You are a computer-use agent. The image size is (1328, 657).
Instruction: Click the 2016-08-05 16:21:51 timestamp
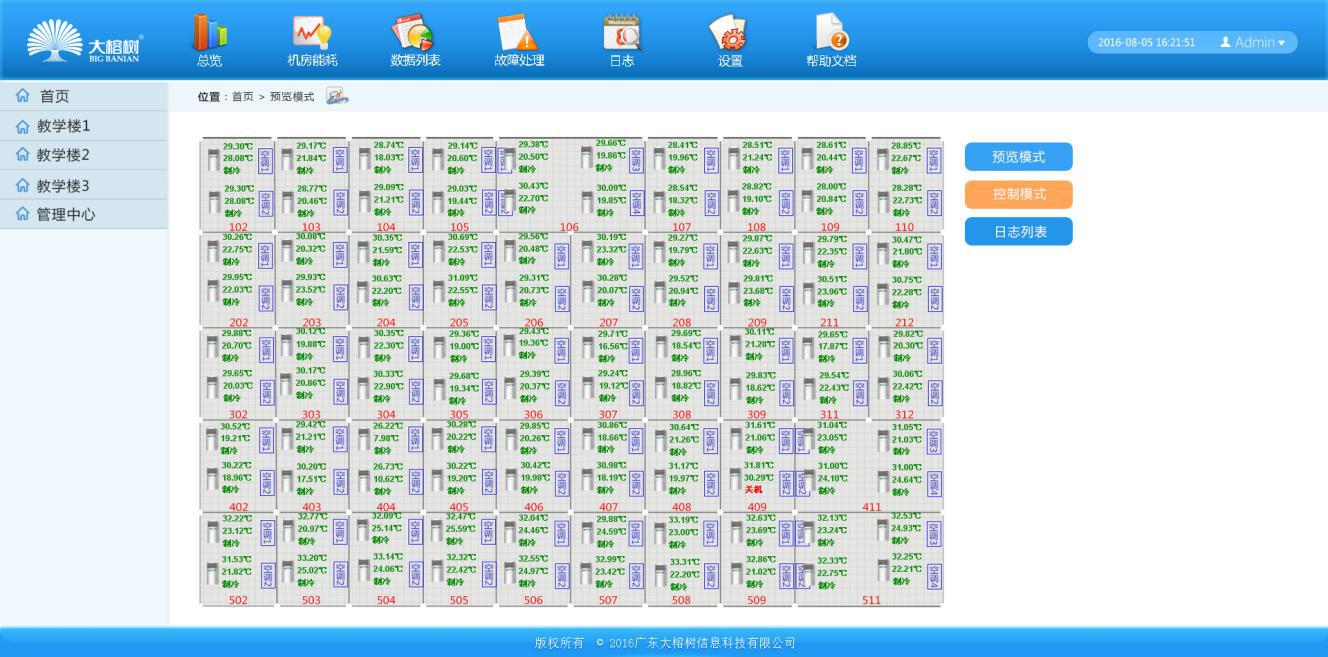pyautogui.click(x=1146, y=43)
